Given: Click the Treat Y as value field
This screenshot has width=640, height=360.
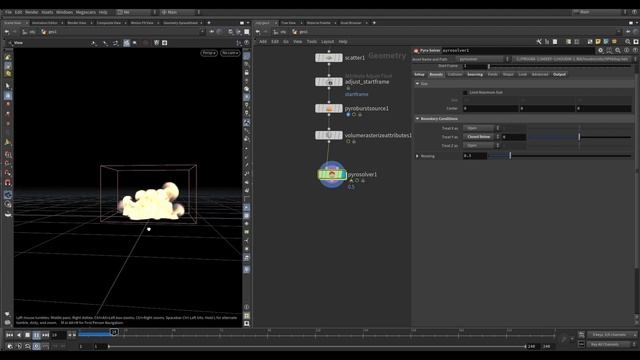Looking at the screenshot, I should tap(513, 137).
